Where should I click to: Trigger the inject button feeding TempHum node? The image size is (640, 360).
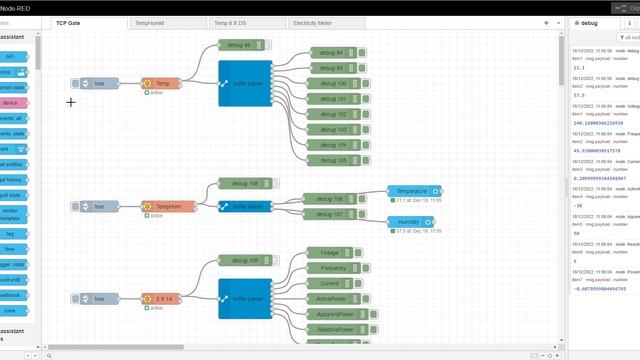pyautogui.click(x=75, y=207)
